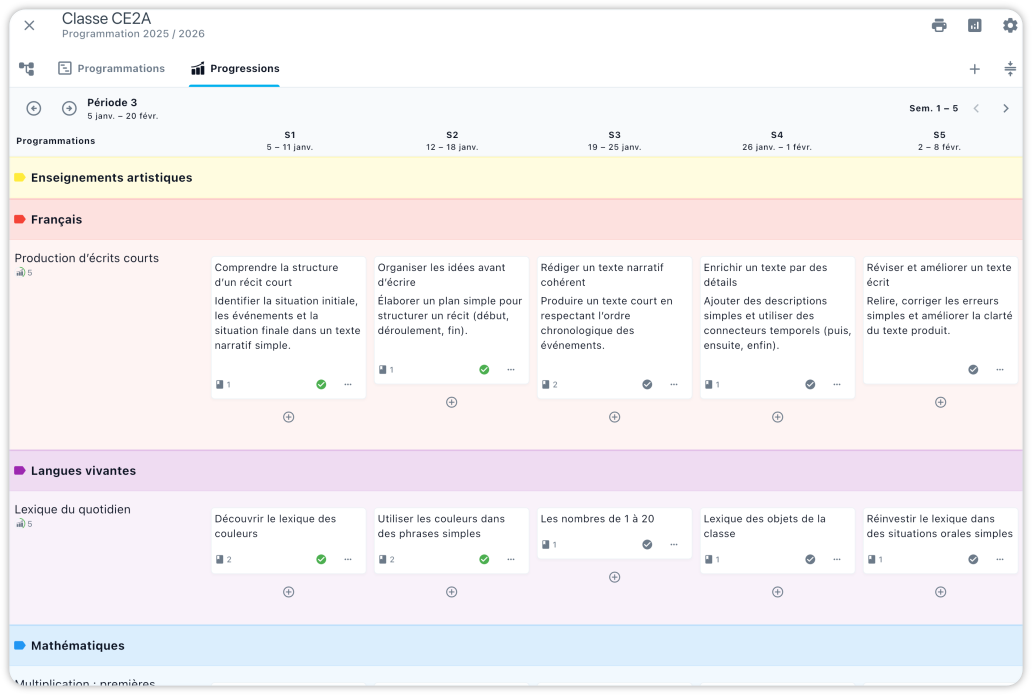
Task: Go to the previous period with left arrow
Action: [34, 108]
